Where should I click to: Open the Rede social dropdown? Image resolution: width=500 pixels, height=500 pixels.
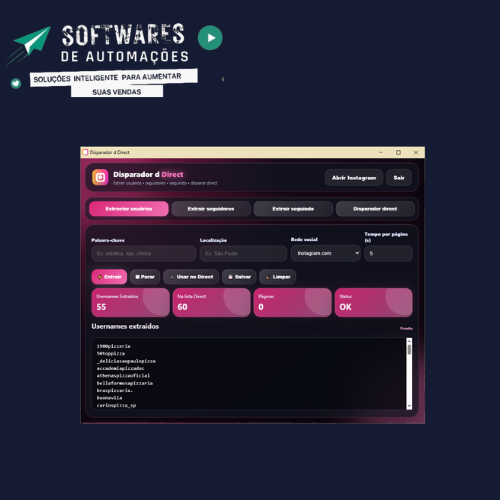(326, 253)
